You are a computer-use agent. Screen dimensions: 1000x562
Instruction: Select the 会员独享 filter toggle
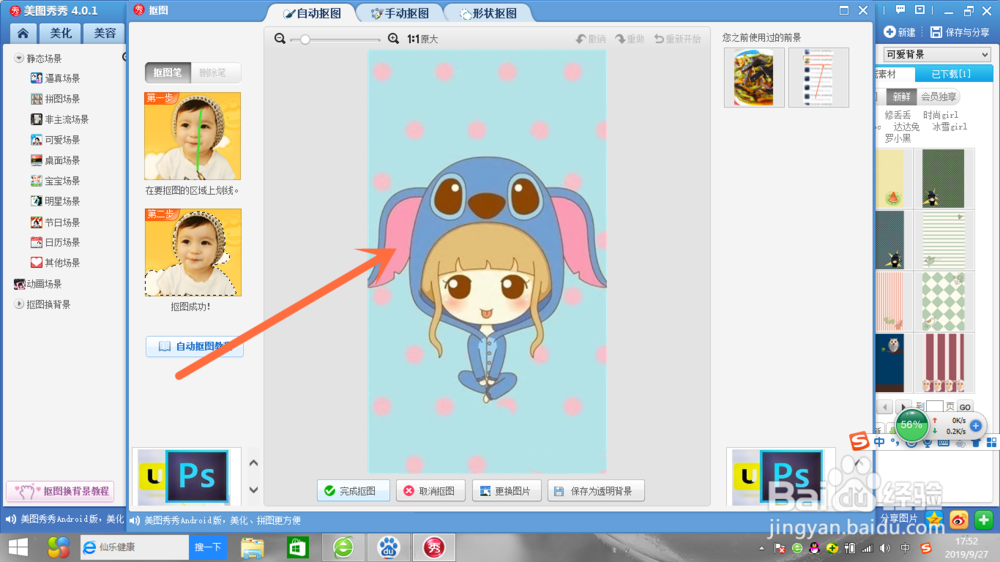[938, 96]
